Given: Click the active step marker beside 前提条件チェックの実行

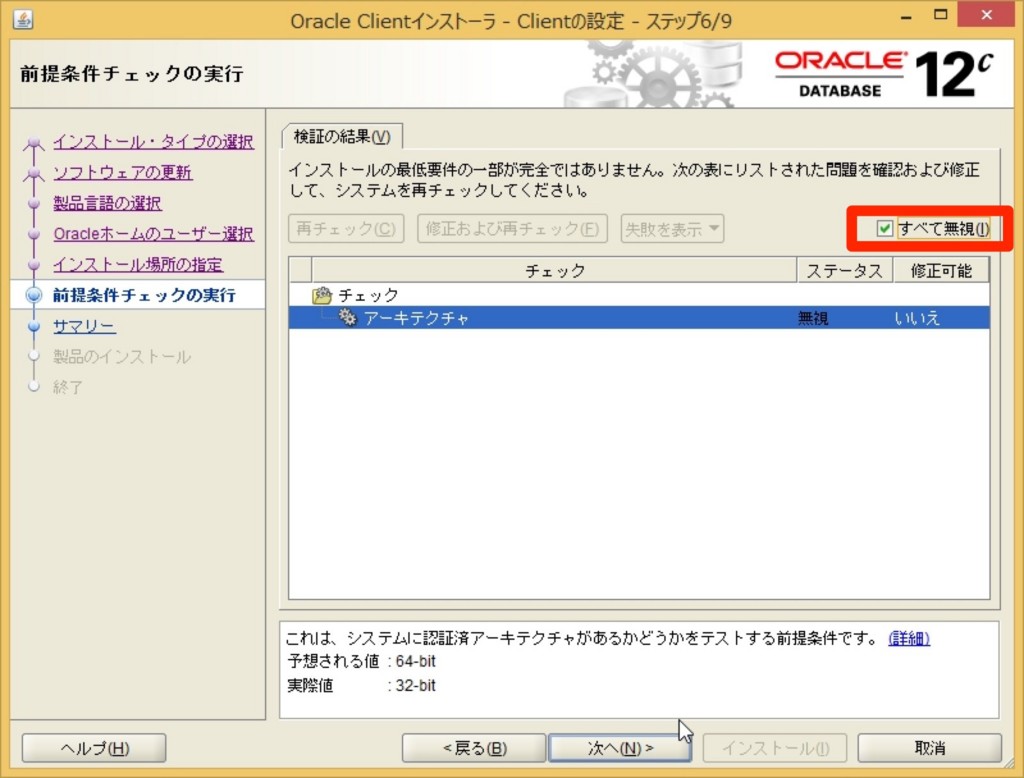Looking at the screenshot, I should click(x=34, y=295).
